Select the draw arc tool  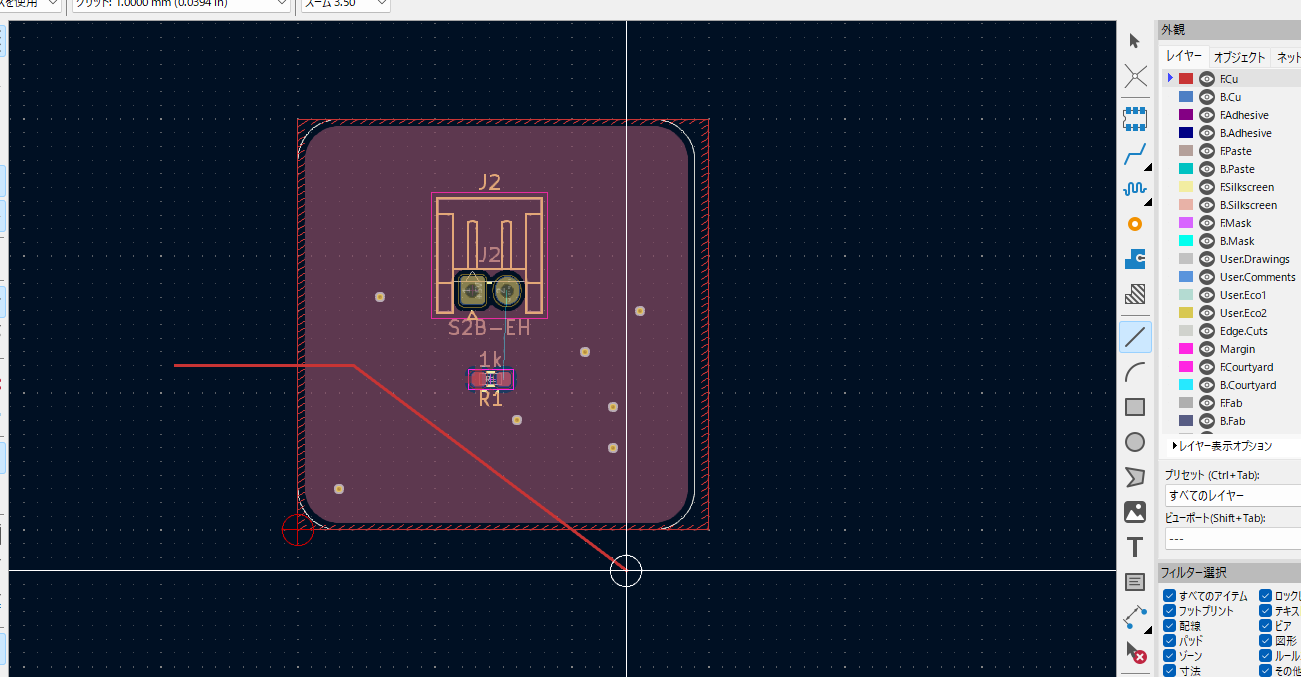[x=1135, y=372]
